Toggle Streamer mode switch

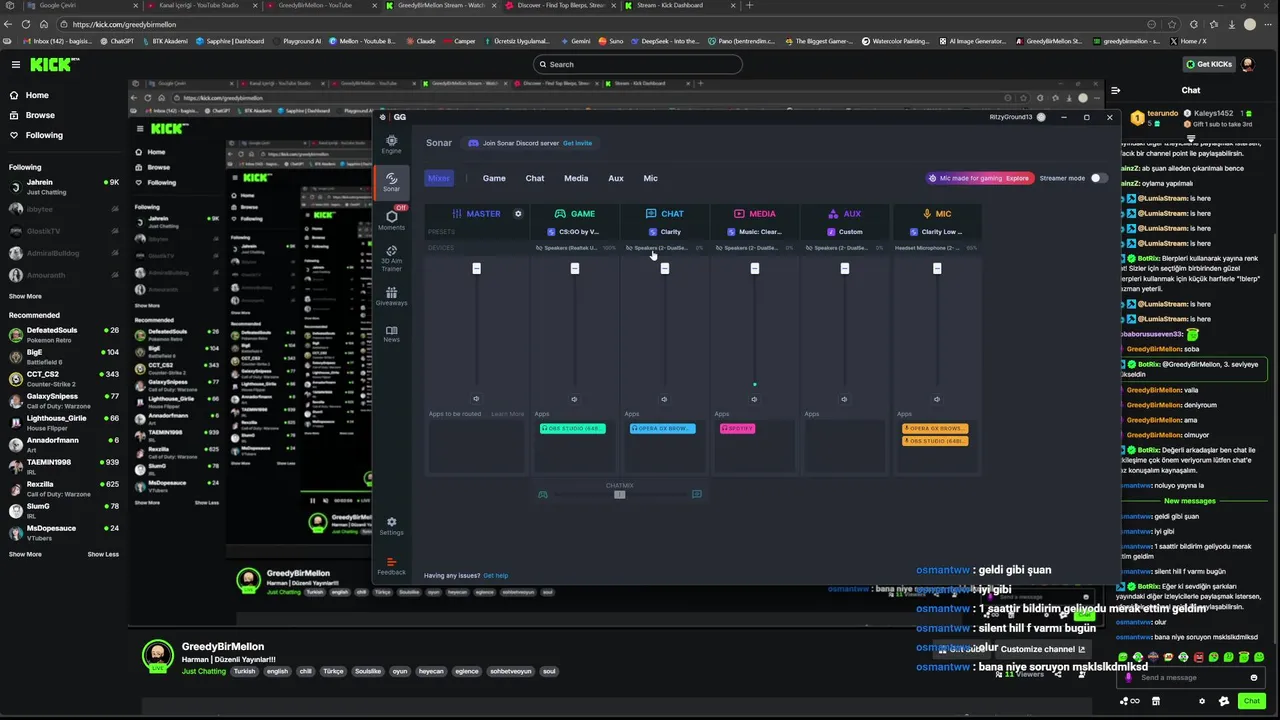(1099, 178)
